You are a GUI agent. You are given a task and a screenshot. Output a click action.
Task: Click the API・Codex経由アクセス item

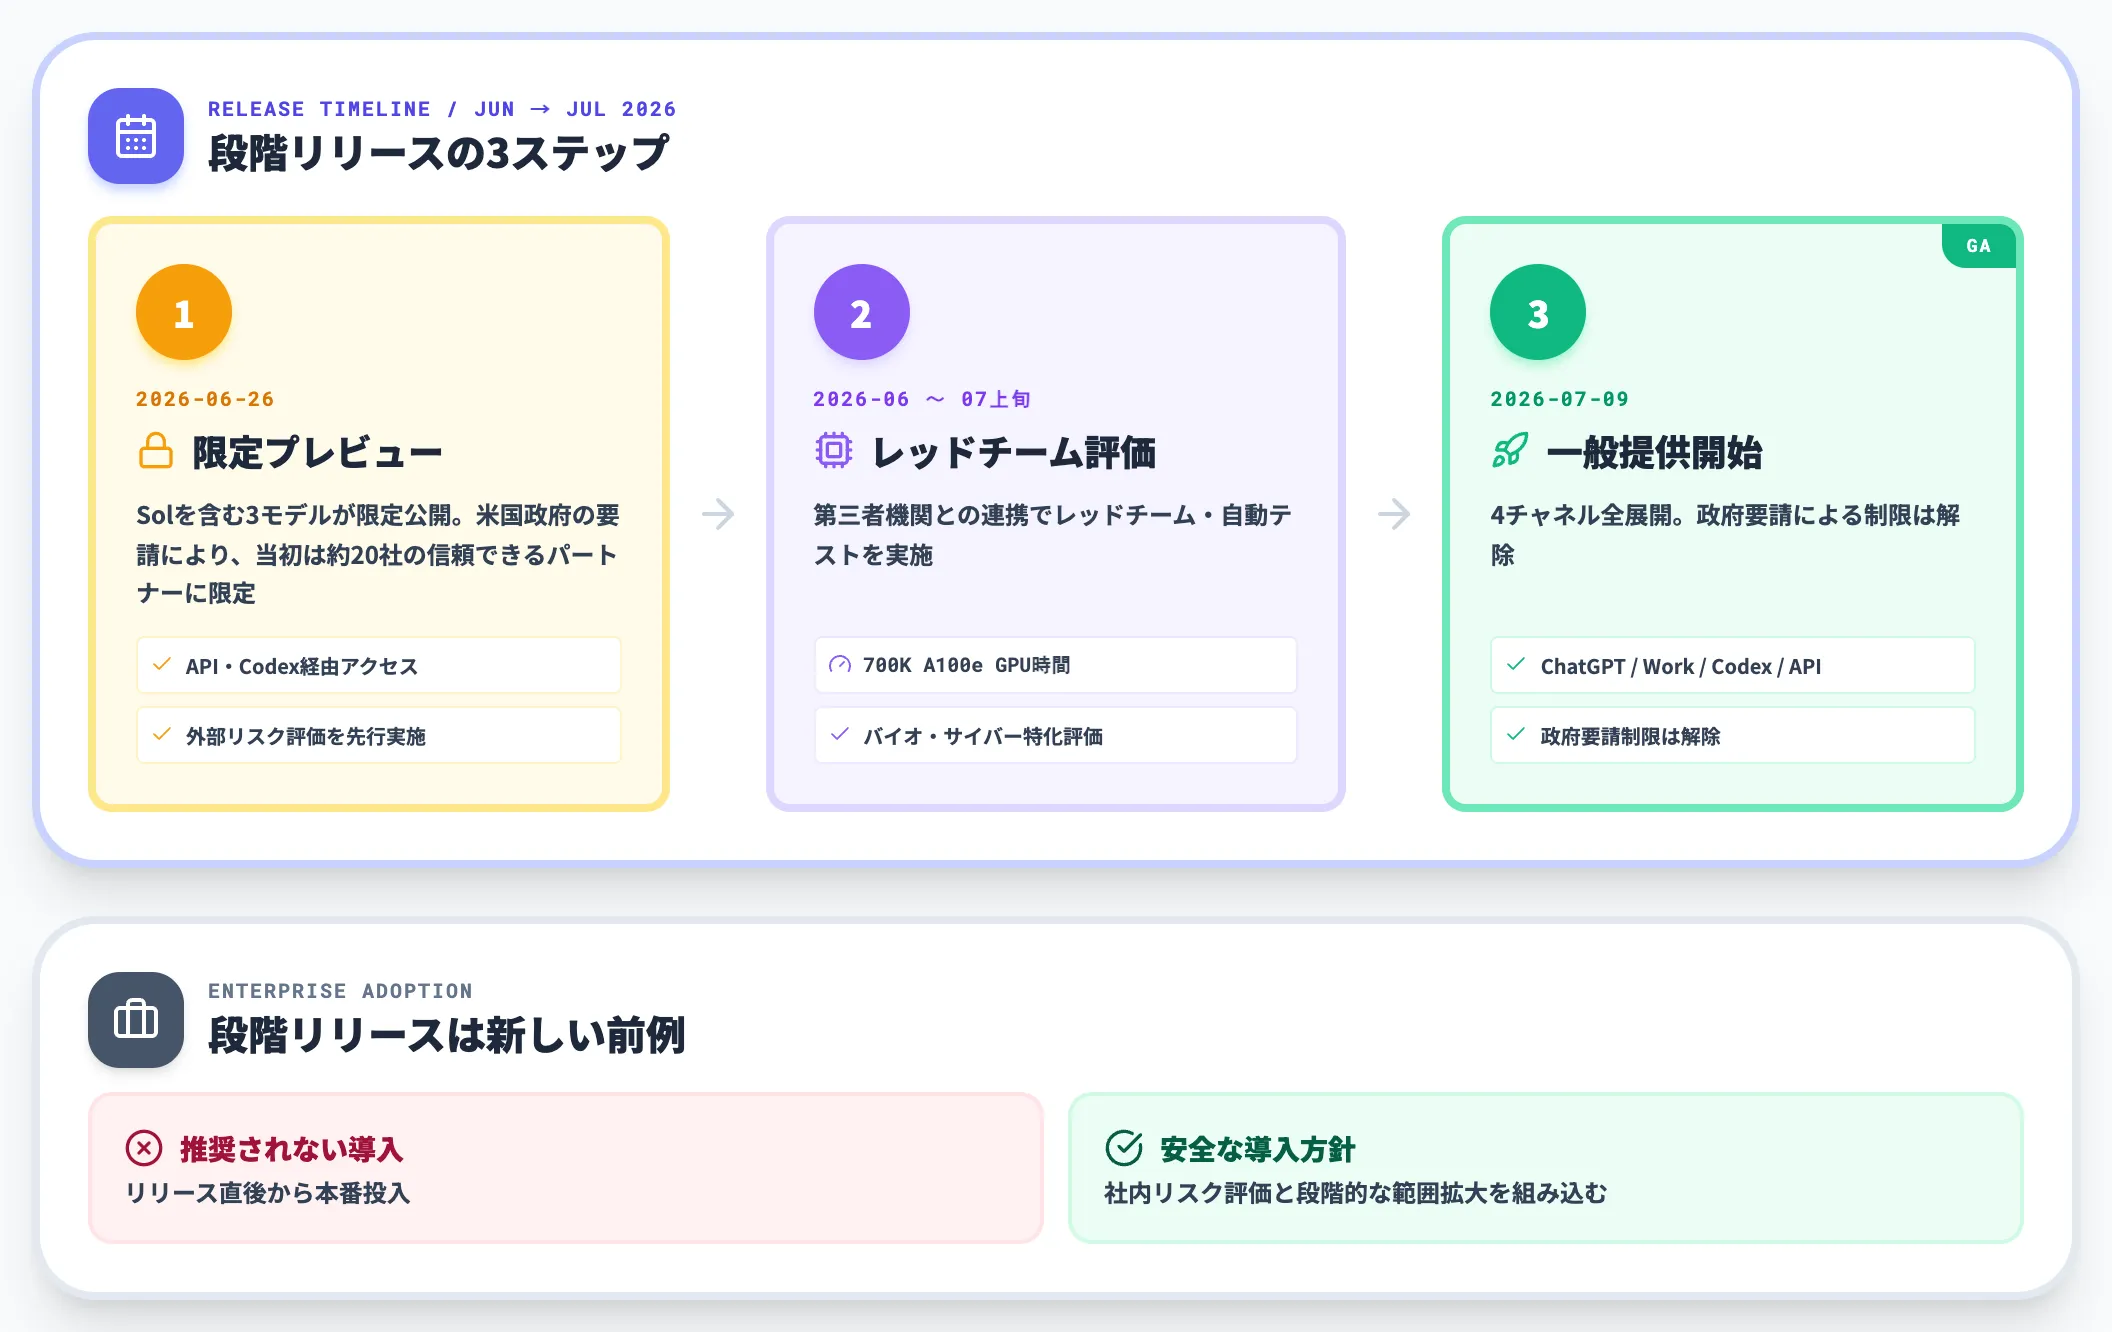pyautogui.click(x=379, y=665)
